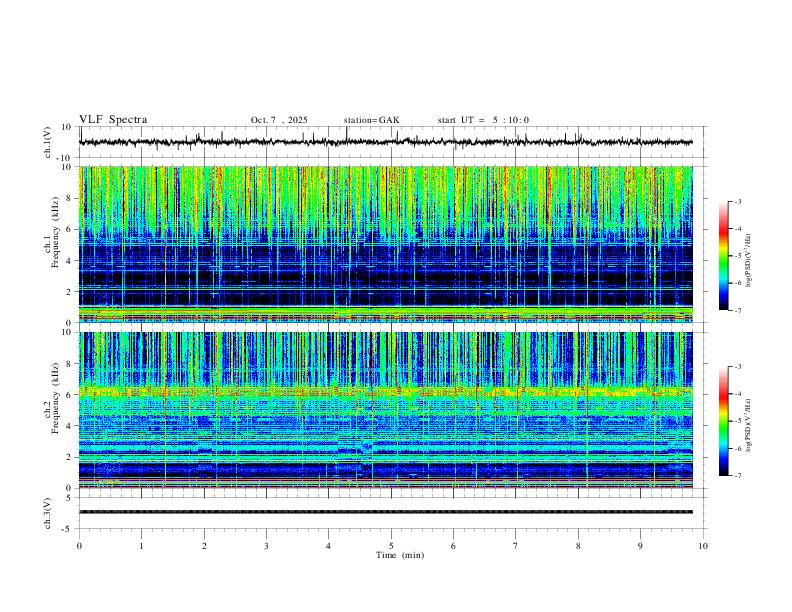The height and width of the screenshot is (612, 792).
Task: Click the ch.1 "Frequency (kHz)" axis label
Action: point(55,230)
